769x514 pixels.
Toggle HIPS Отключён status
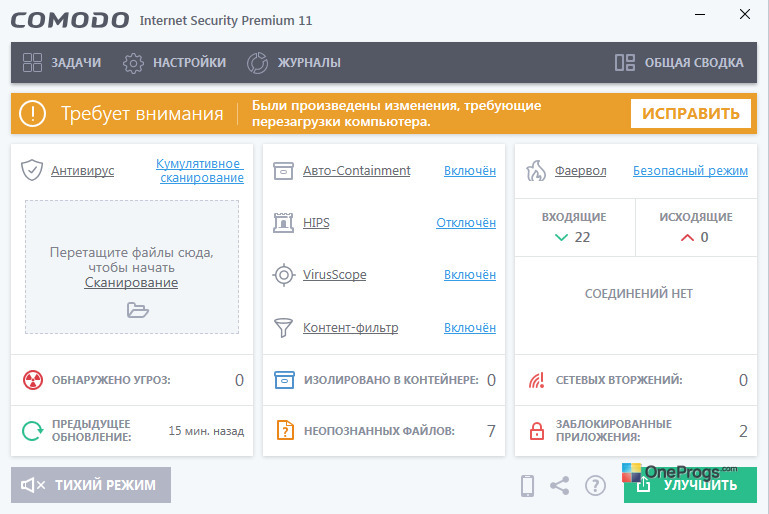click(466, 223)
